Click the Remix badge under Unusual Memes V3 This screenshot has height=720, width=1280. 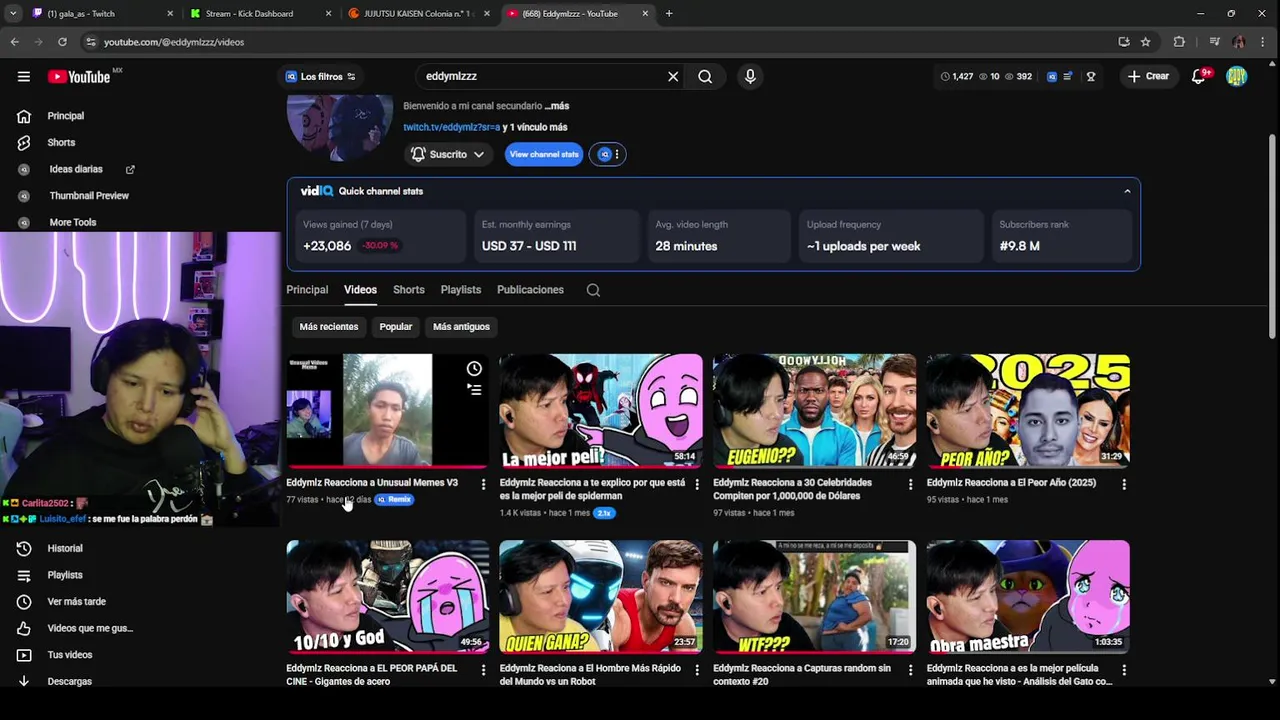(394, 499)
